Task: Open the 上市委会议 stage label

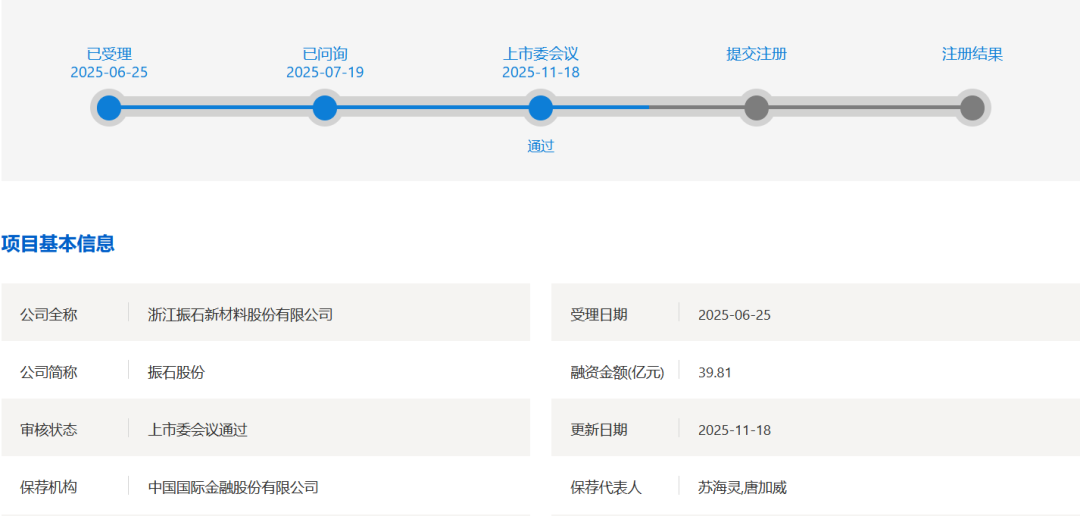Action: pyautogui.click(x=541, y=54)
